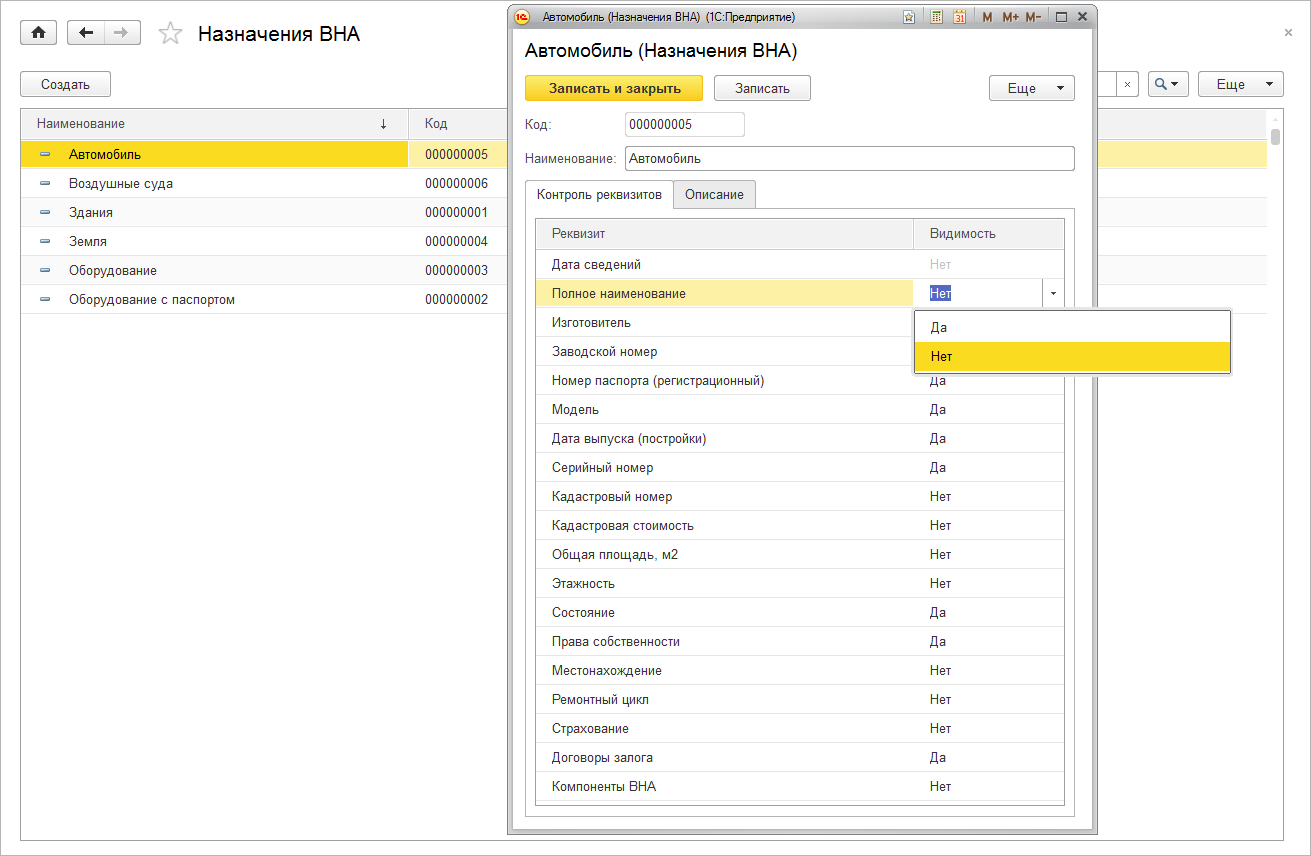Click the Home icon in main window
The image size is (1311, 856).
click(39, 33)
